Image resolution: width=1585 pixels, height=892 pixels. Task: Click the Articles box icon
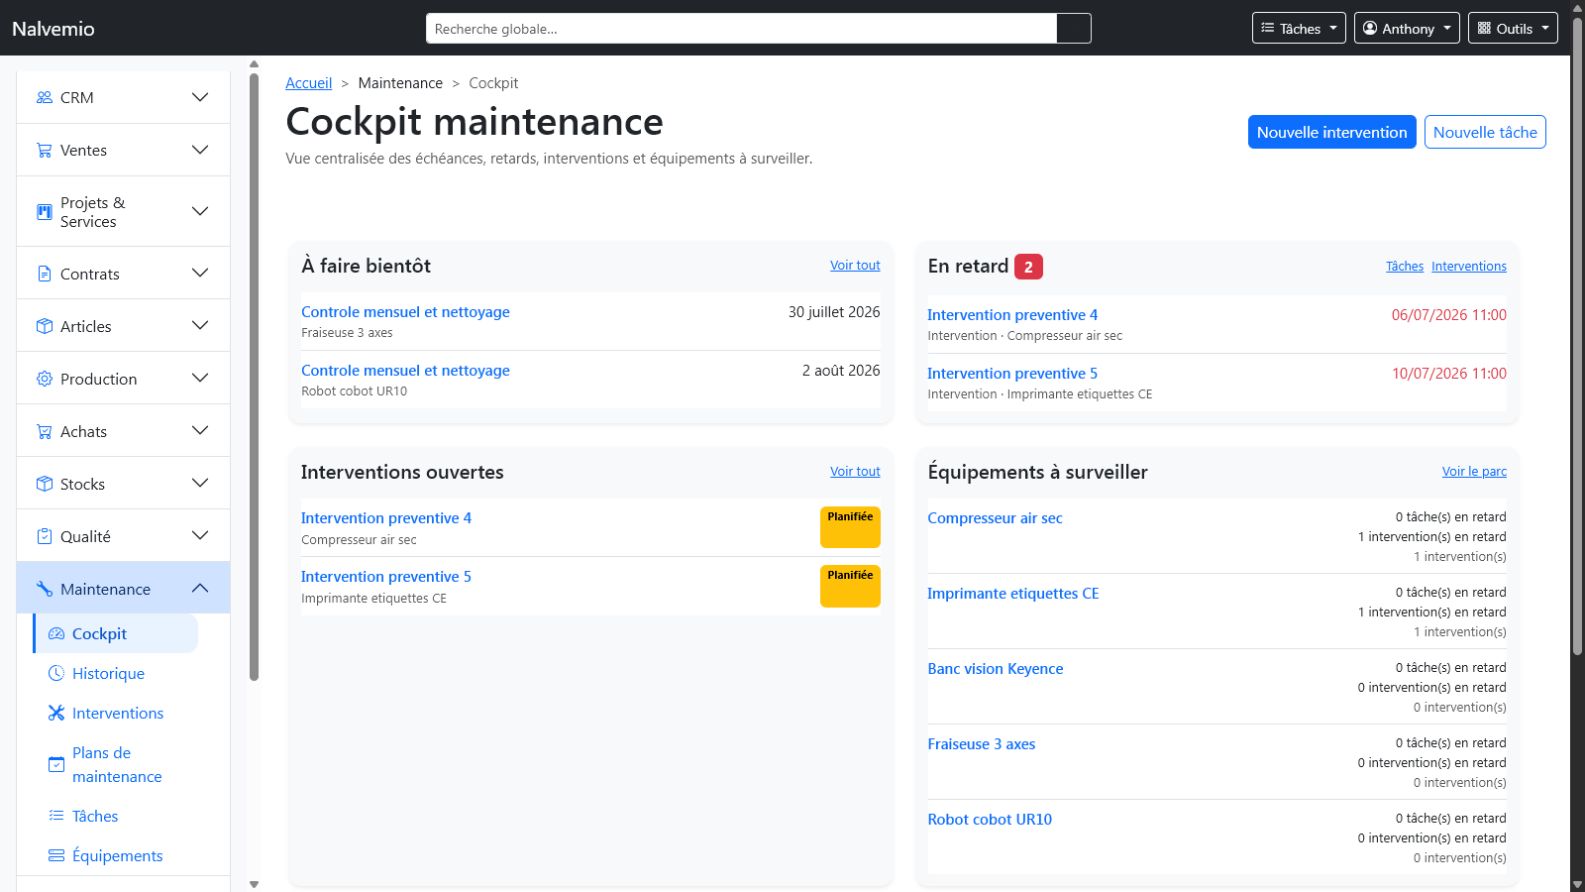click(x=44, y=326)
